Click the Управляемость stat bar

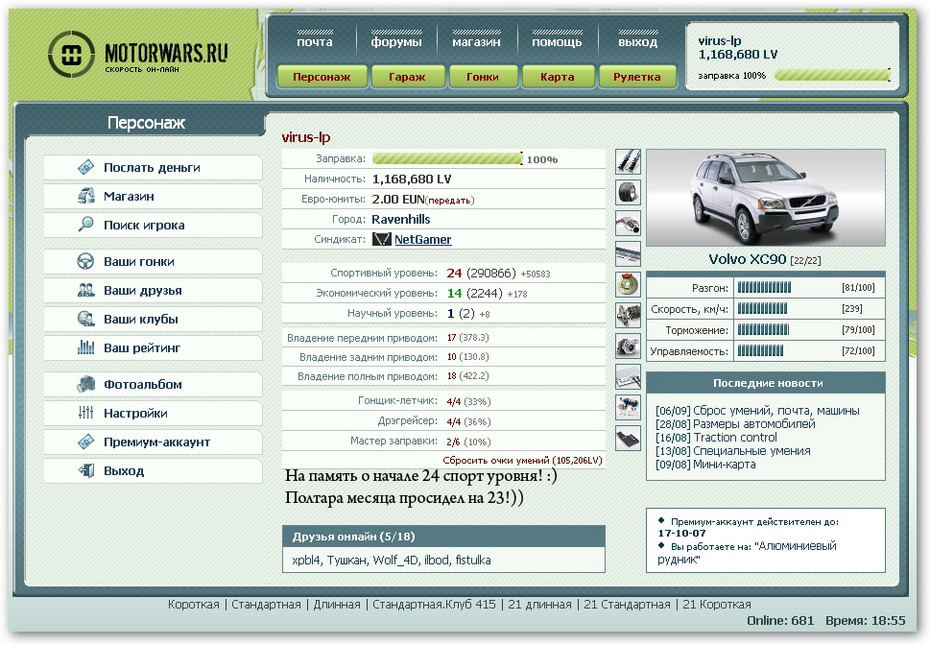(x=760, y=351)
